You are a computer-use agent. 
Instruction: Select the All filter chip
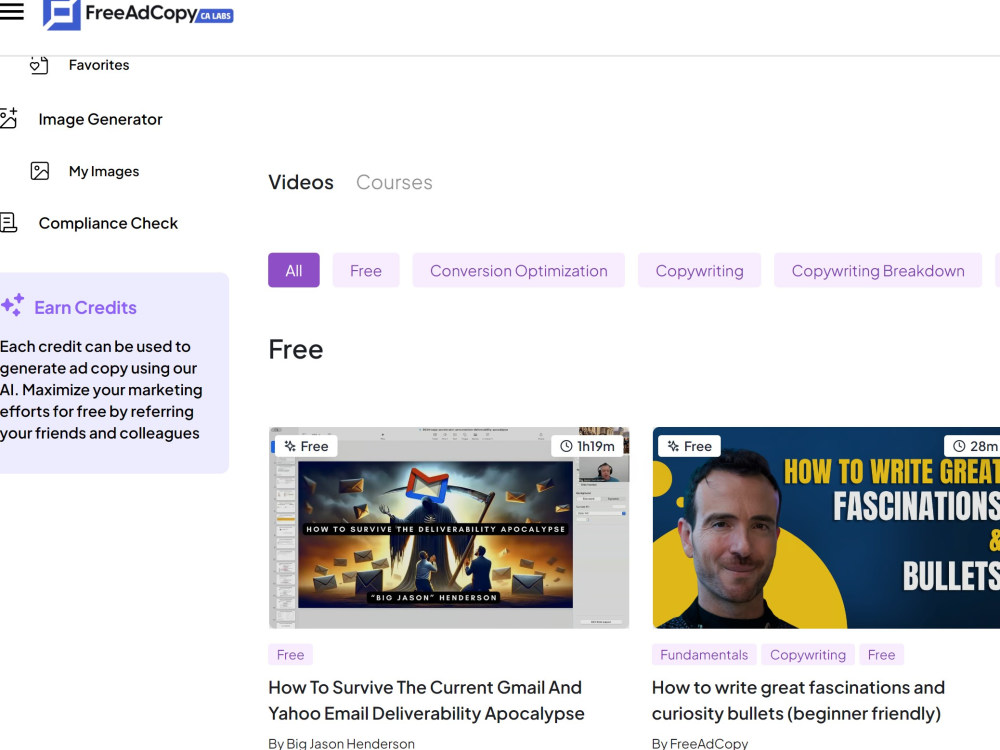293,270
